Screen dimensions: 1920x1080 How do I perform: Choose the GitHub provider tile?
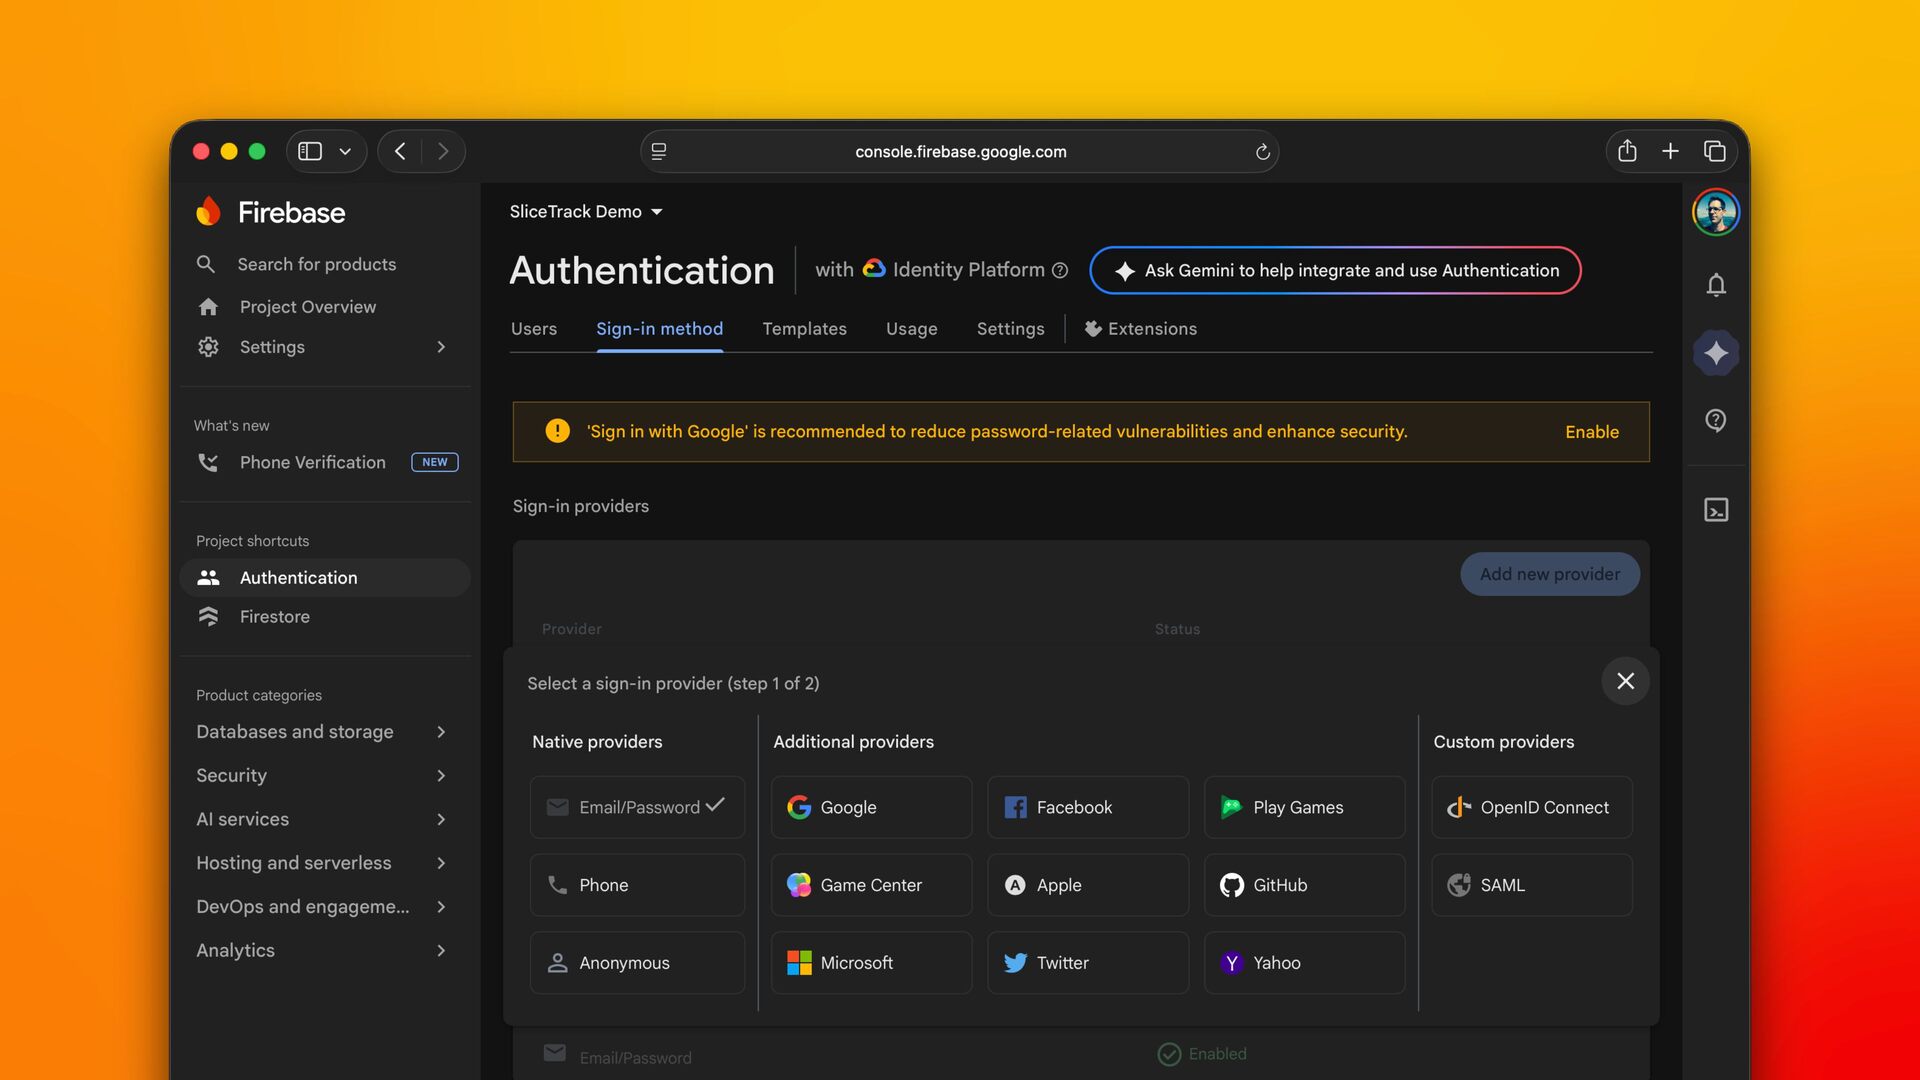click(x=1304, y=885)
